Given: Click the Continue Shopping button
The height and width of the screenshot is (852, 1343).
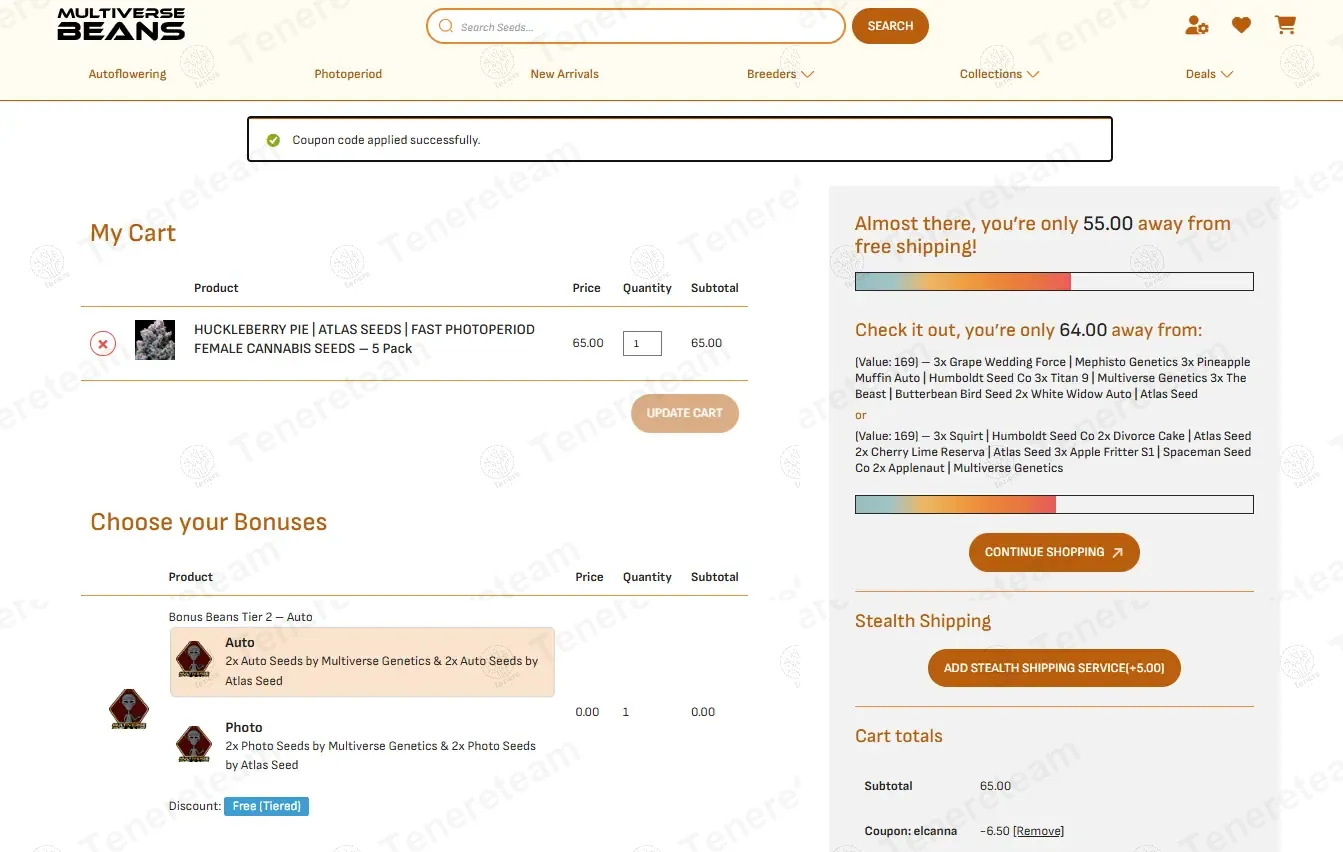Looking at the screenshot, I should click(1054, 552).
